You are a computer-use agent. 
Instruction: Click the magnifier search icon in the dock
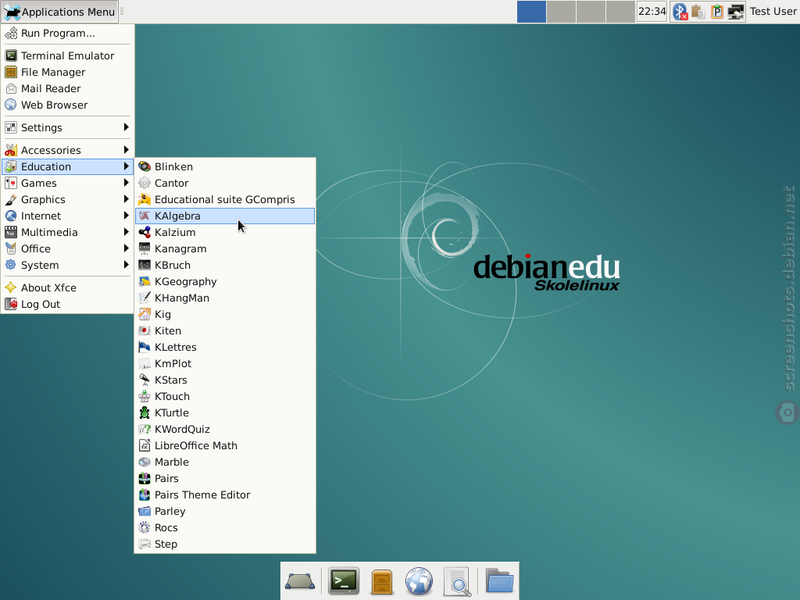[x=457, y=581]
